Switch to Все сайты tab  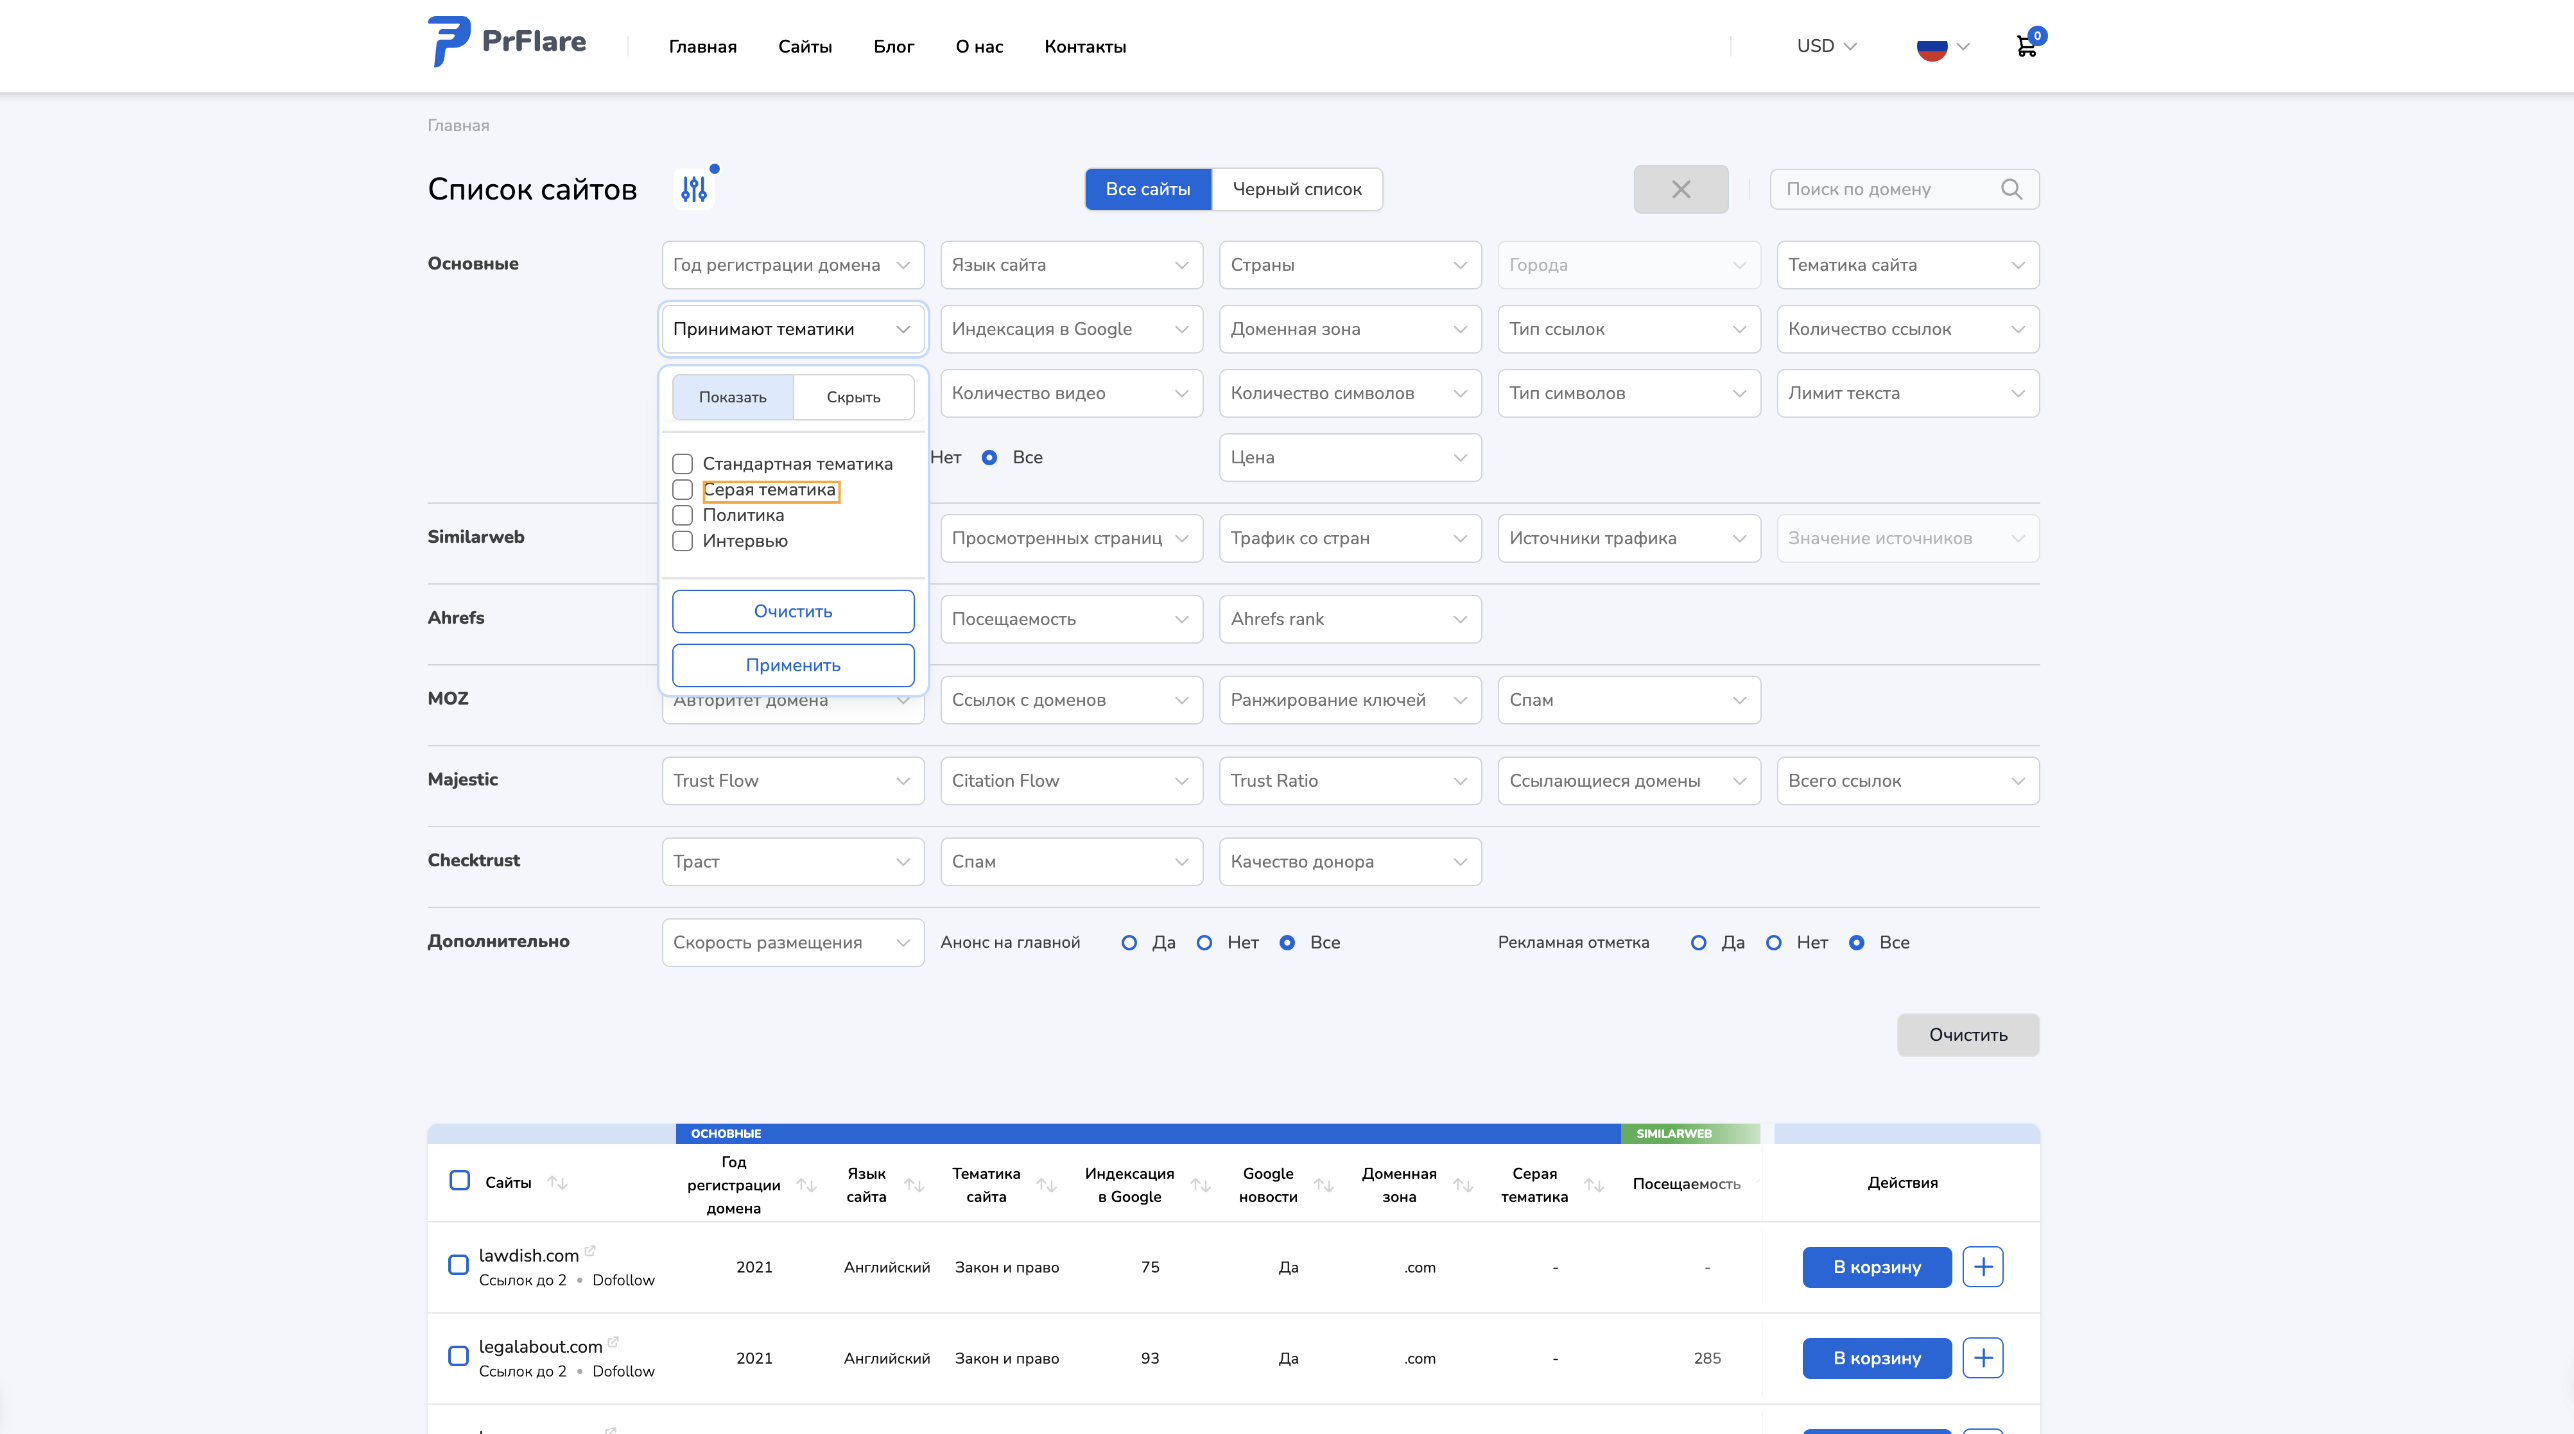coord(1147,189)
